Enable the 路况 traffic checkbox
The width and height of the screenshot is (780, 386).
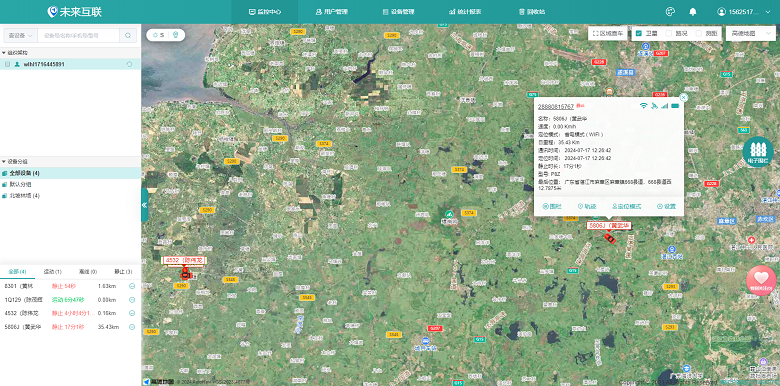[669, 33]
